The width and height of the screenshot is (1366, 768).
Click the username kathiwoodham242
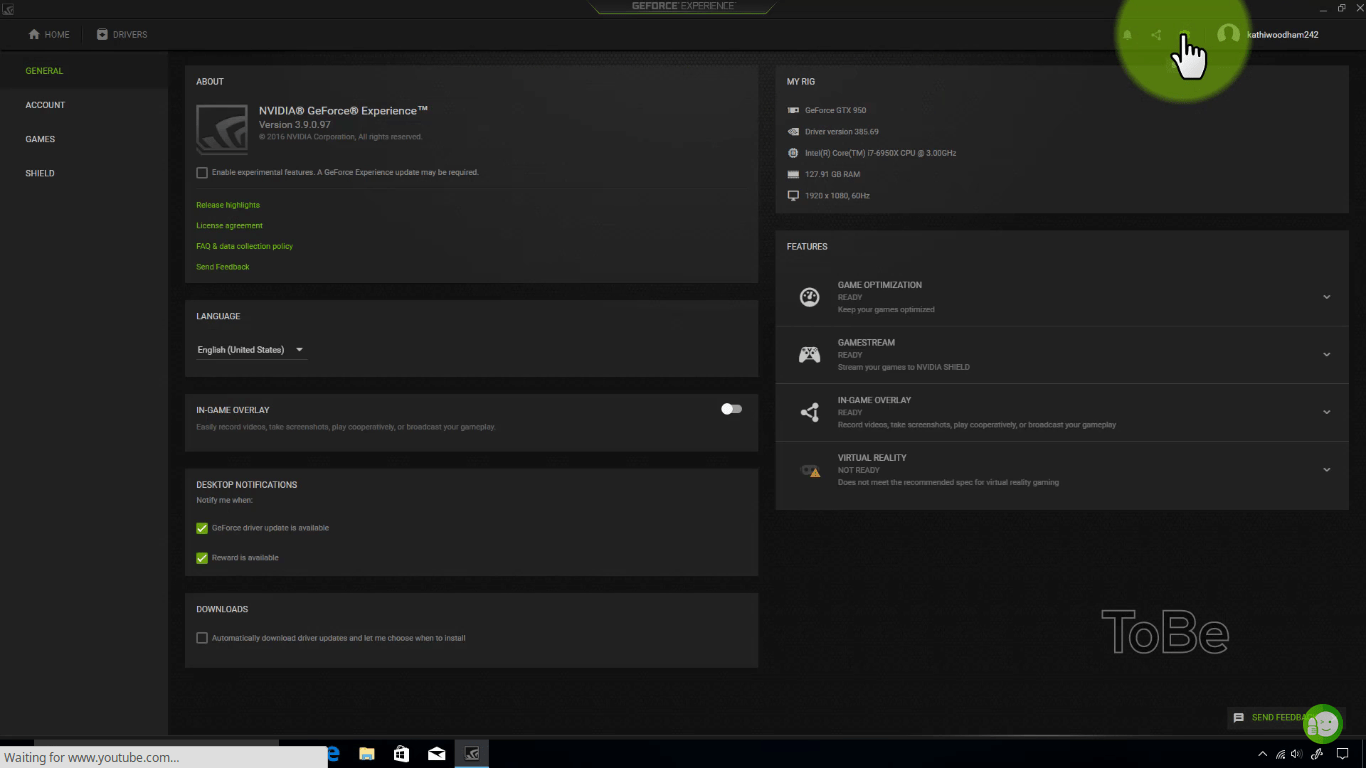[1283, 35]
